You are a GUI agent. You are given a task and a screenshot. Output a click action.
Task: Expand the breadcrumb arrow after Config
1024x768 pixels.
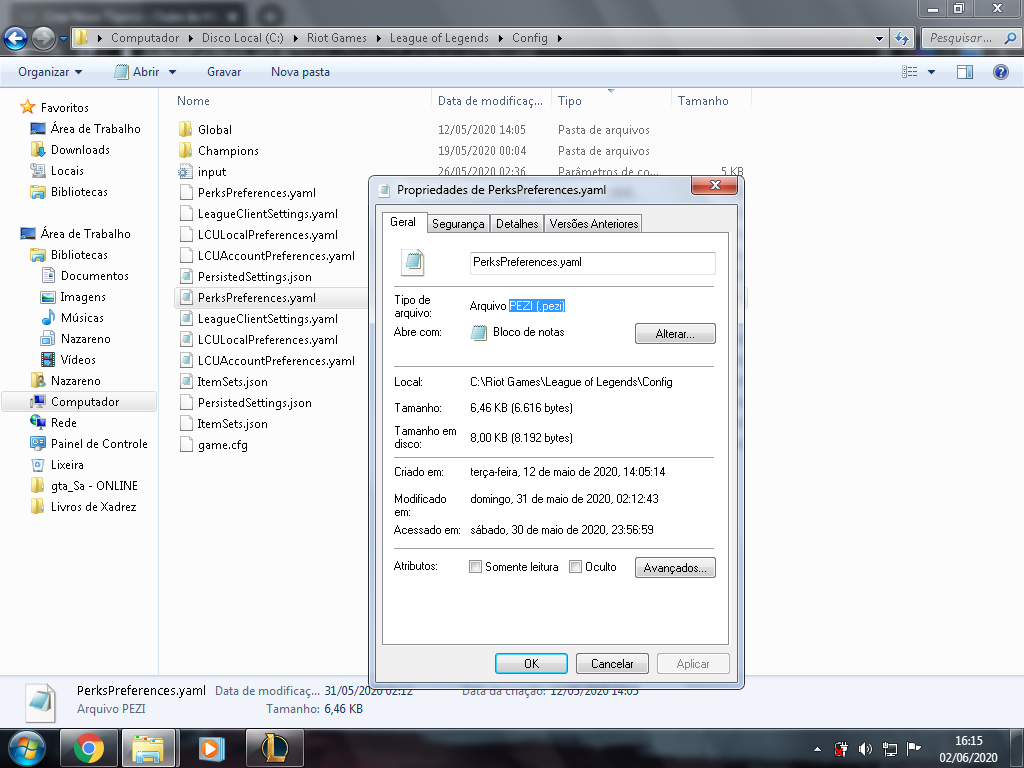(560, 39)
